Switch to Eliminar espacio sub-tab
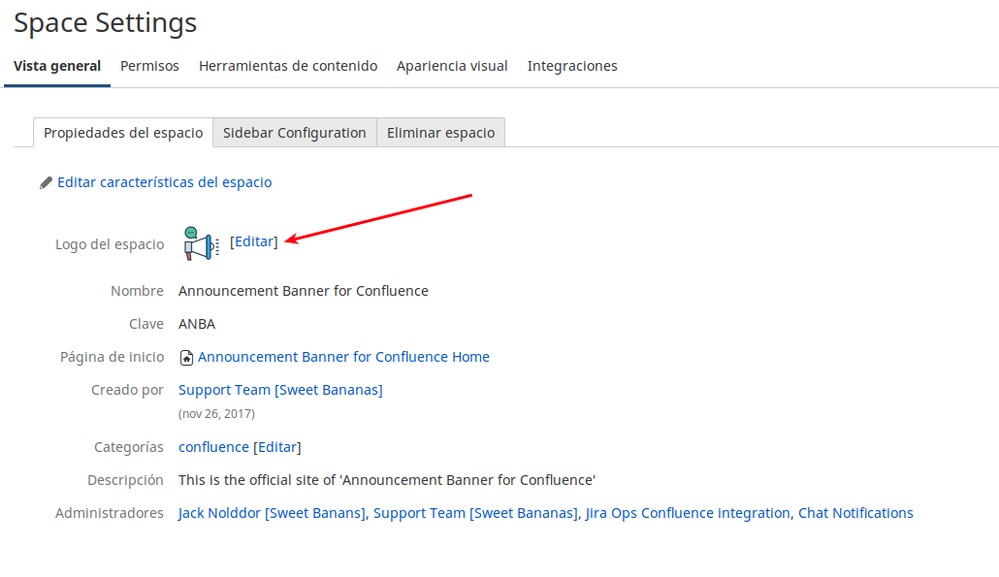This screenshot has width=999, height=577. point(441,132)
